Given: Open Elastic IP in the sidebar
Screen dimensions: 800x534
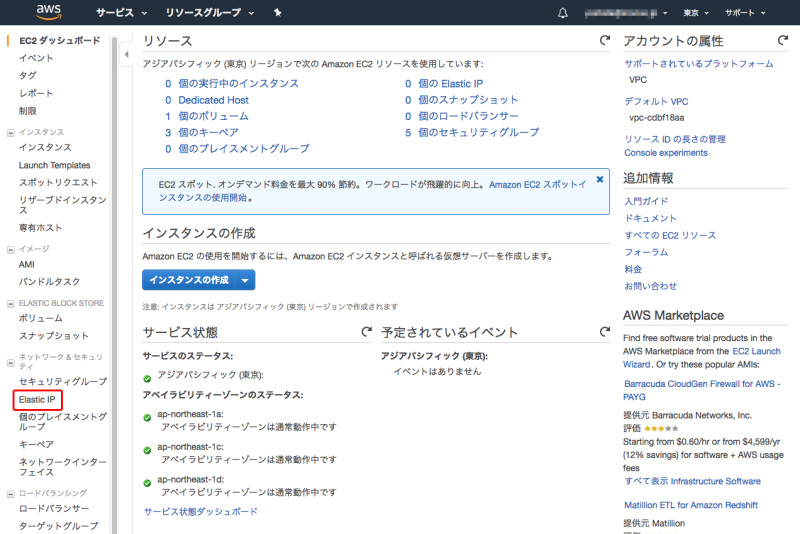Looking at the screenshot, I should (x=37, y=400).
